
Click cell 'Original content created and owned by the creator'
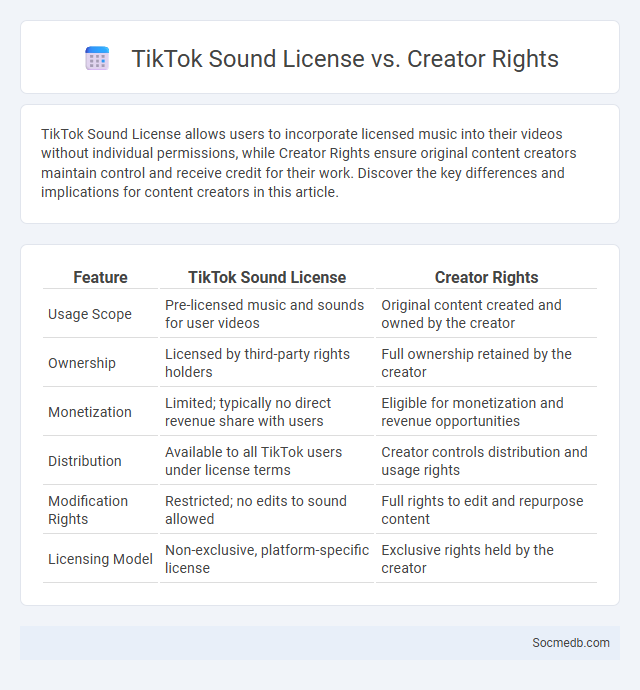tap(486, 314)
